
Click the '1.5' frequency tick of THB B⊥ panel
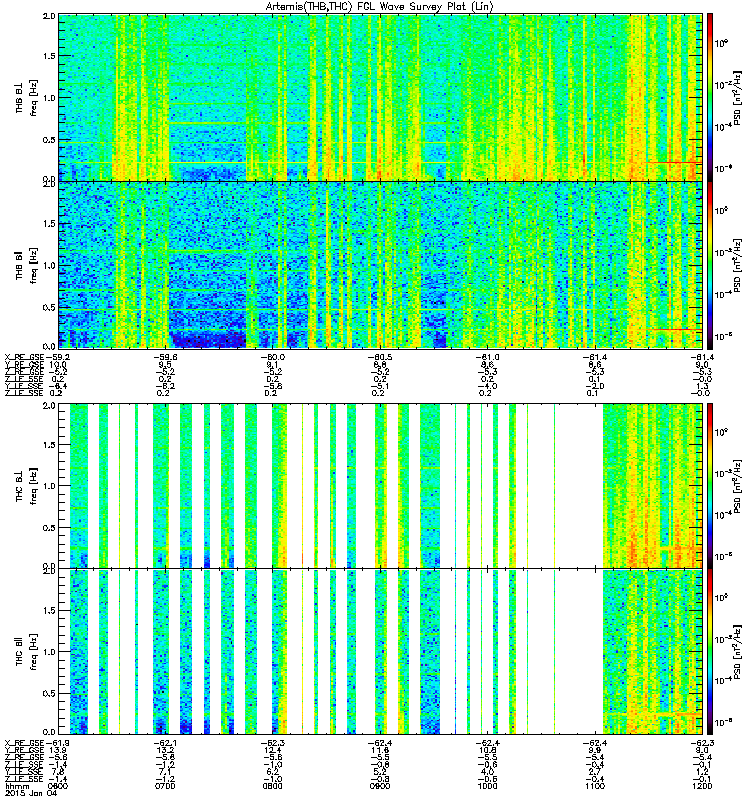click(x=49, y=56)
